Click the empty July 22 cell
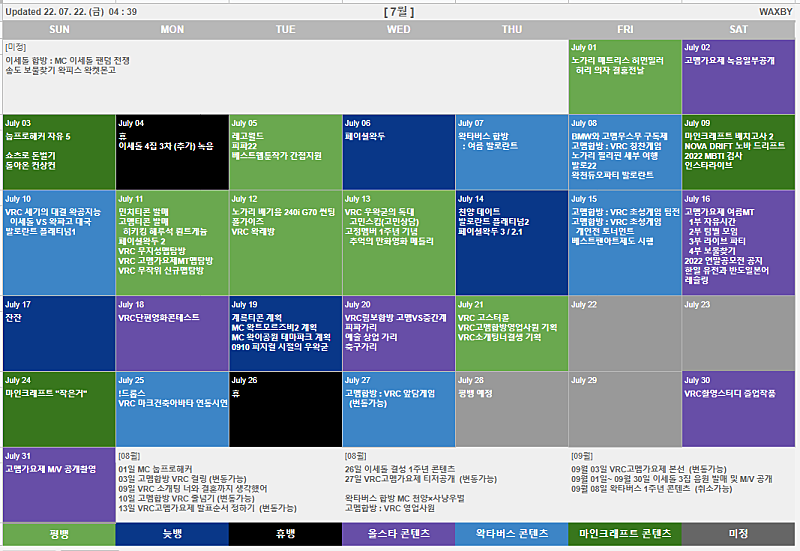Viewport: 800px width, 551px height. [x=625, y=333]
